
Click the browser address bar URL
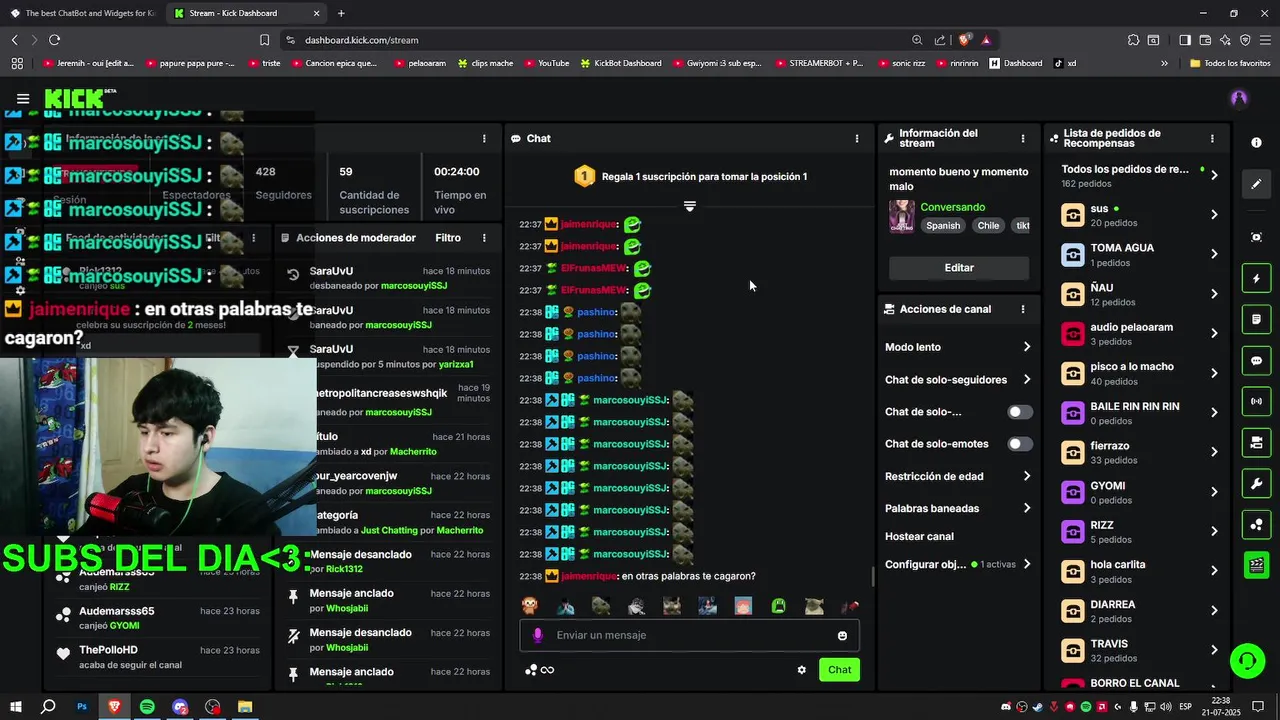click(x=361, y=40)
